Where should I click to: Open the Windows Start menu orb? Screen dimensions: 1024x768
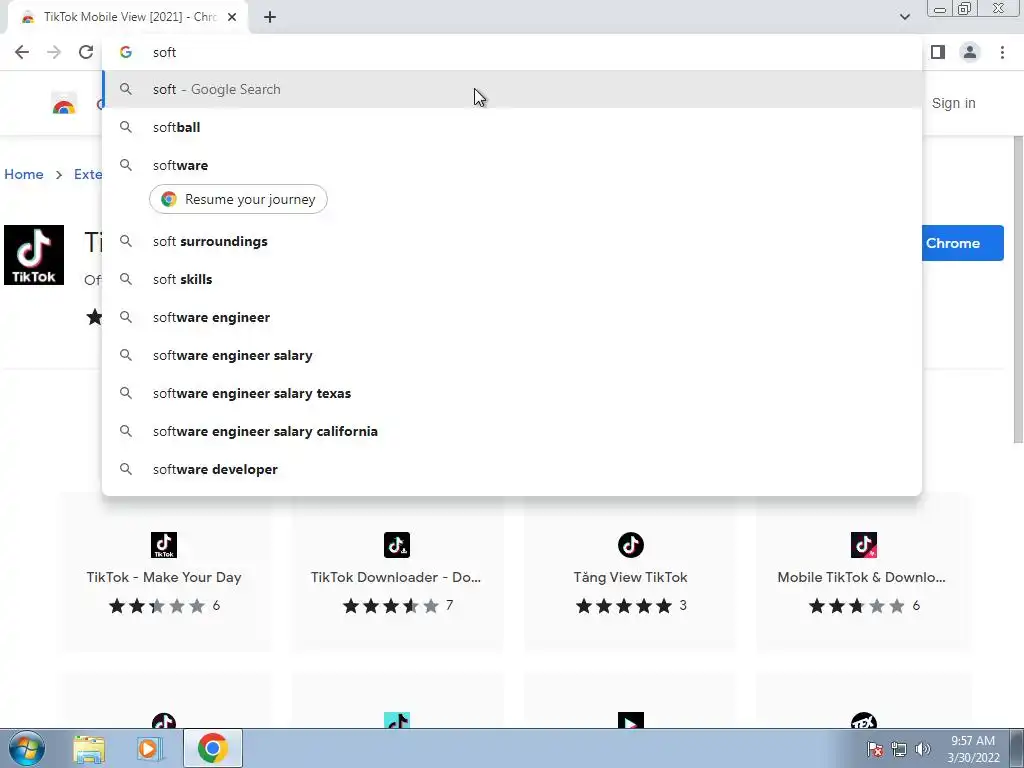pyautogui.click(x=27, y=748)
